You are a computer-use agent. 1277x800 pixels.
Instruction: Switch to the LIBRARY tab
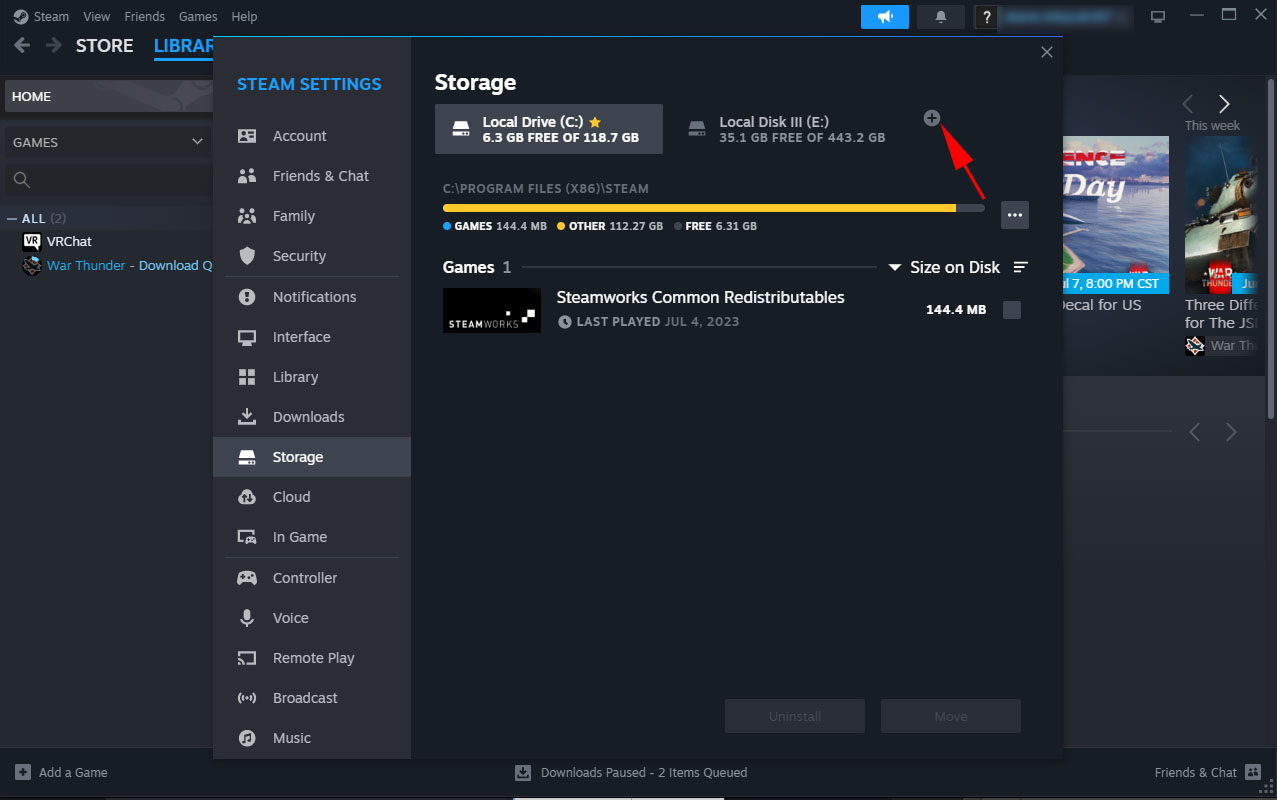[184, 46]
